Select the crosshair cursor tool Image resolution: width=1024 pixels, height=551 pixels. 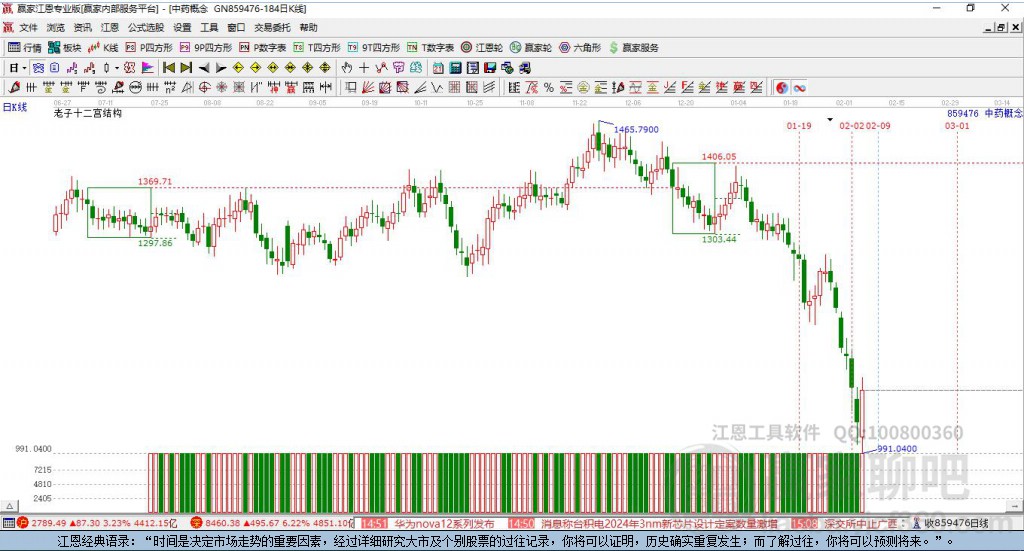click(365, 68)
